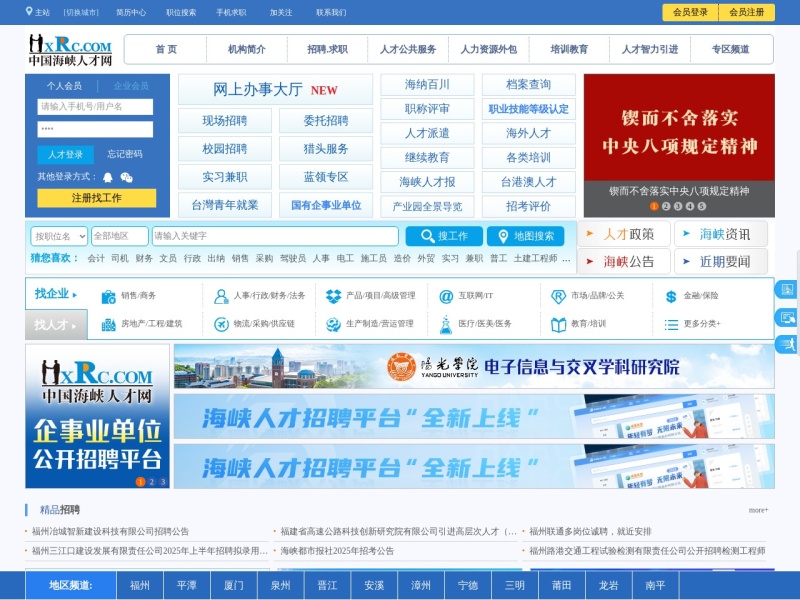Go to red banner slide 4
800x600 pixels.
coord(690,206)
